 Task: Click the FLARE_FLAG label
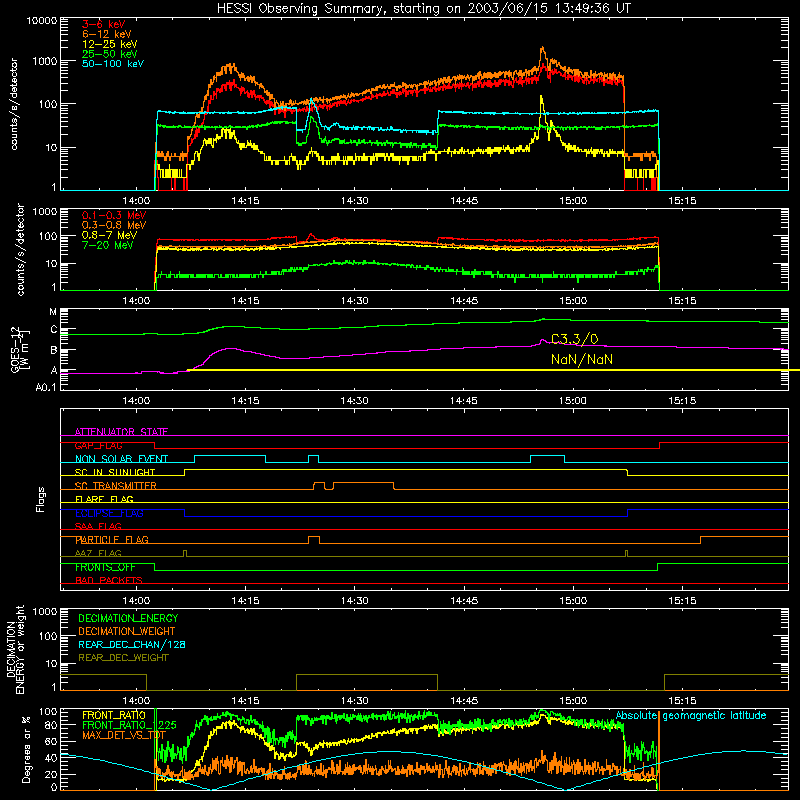click(x=104, y=499)
